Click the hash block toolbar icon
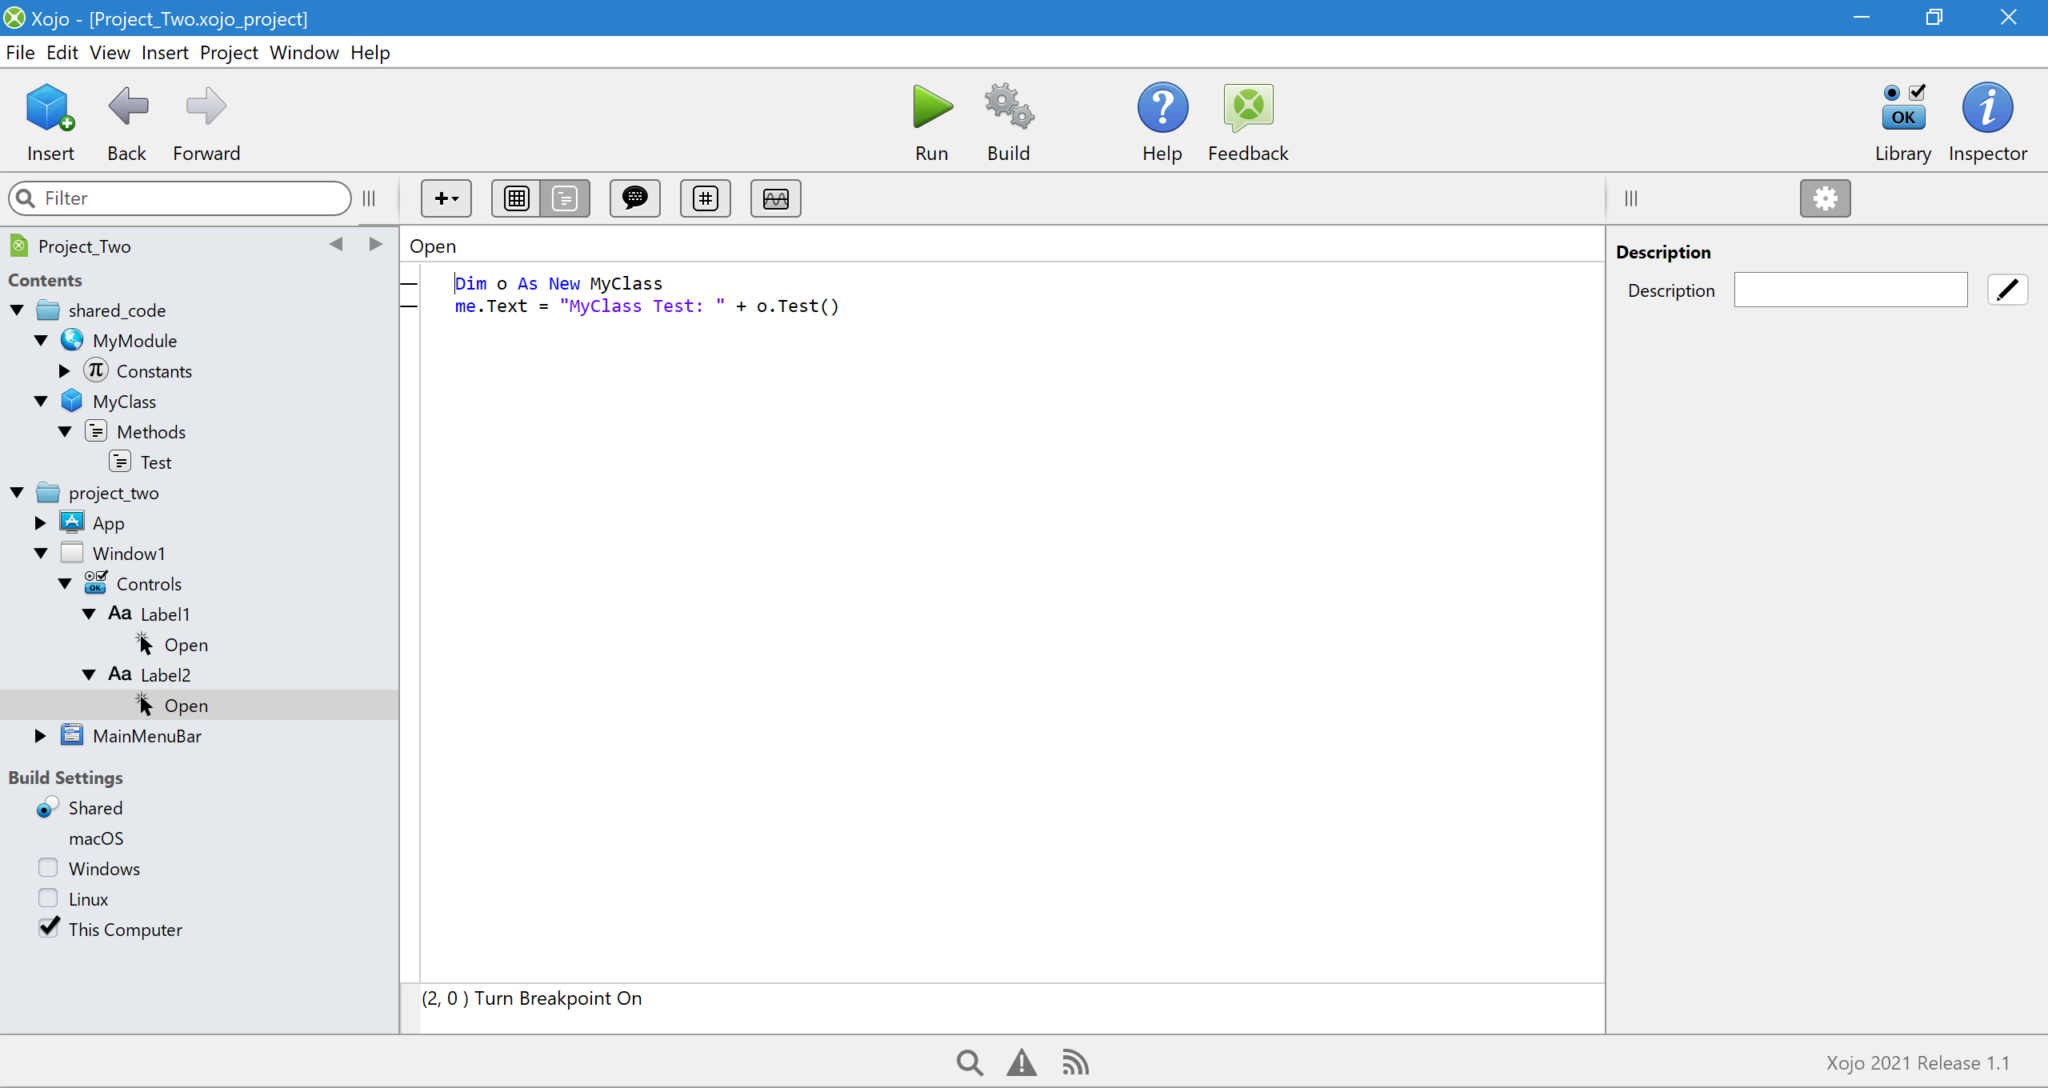2048x1088 pixels. pyautogui.click(x=706, y=198)
